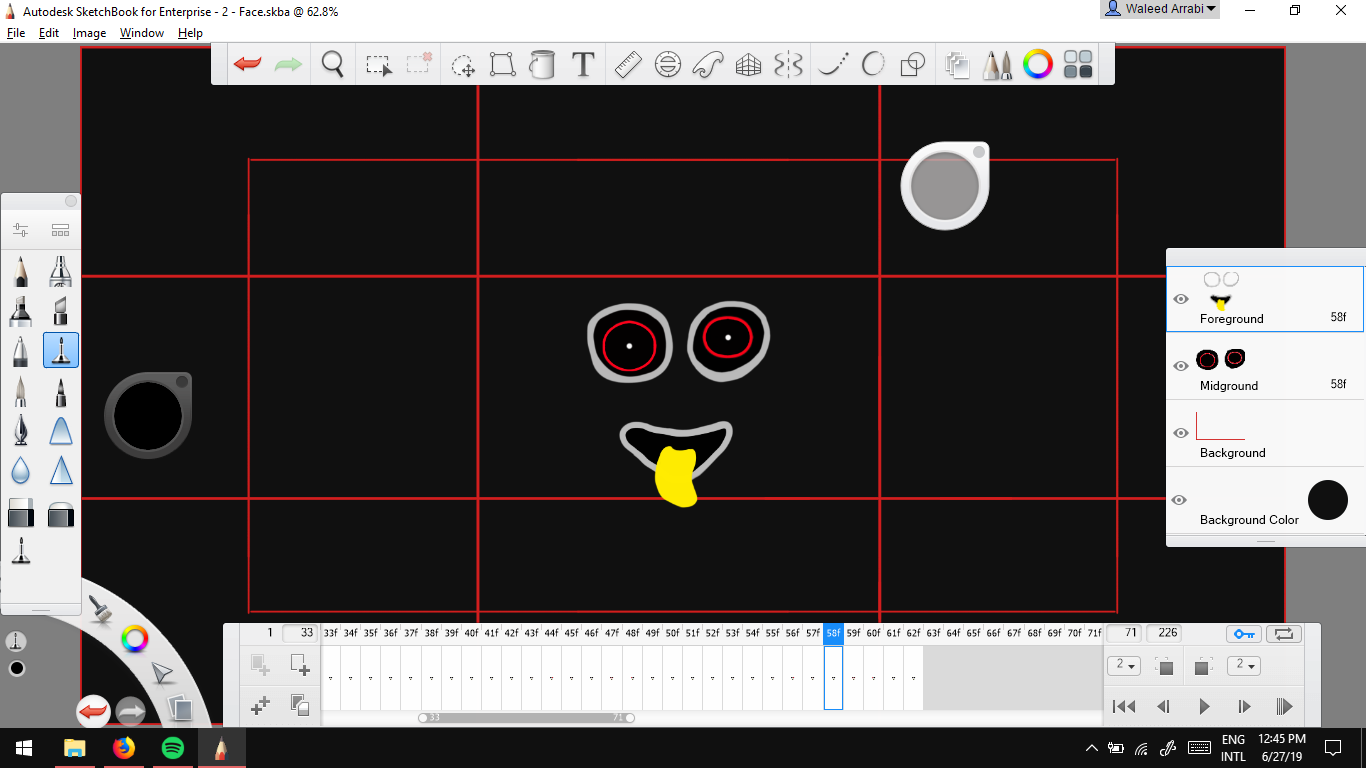Select the Ellipse guide tool

pos(668,63)
